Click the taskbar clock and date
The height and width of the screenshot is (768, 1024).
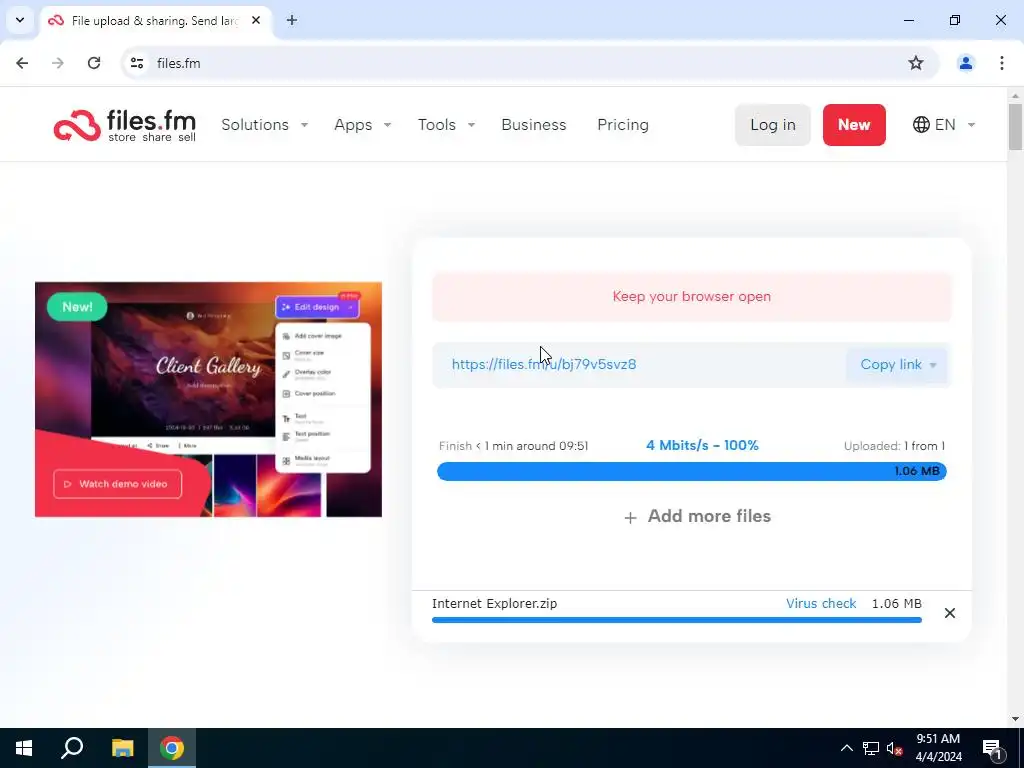(x=938, y=748)
